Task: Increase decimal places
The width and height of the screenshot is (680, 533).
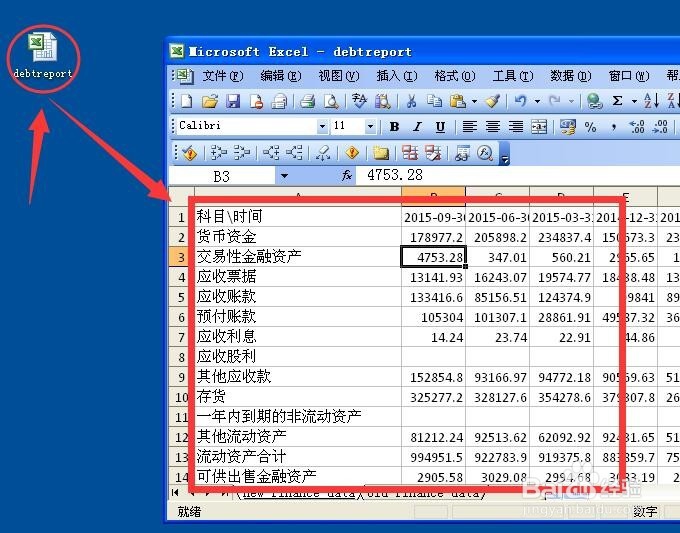Action: coord(637,127)
